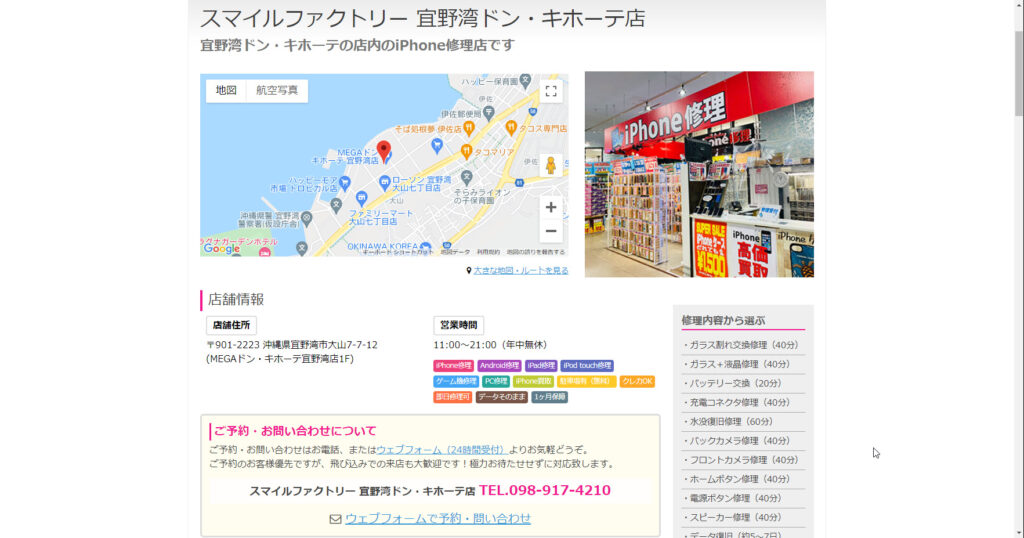Click the red location pin on the map

(x=384, y=151)
